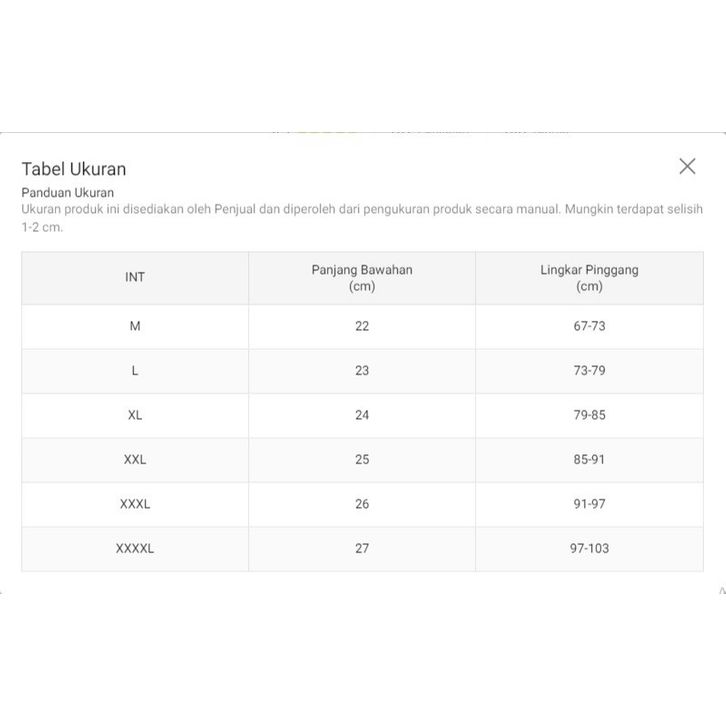Image resolution: width=726 pixels, height=726 pixels.
Task: Click the Tabel Ukuran title
Action: pyautogui.click(x=74, y=169)
